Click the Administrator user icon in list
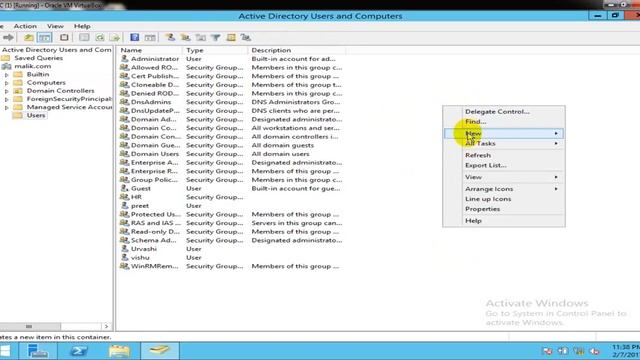The image size is (640, 360). (x=124, y=59)
